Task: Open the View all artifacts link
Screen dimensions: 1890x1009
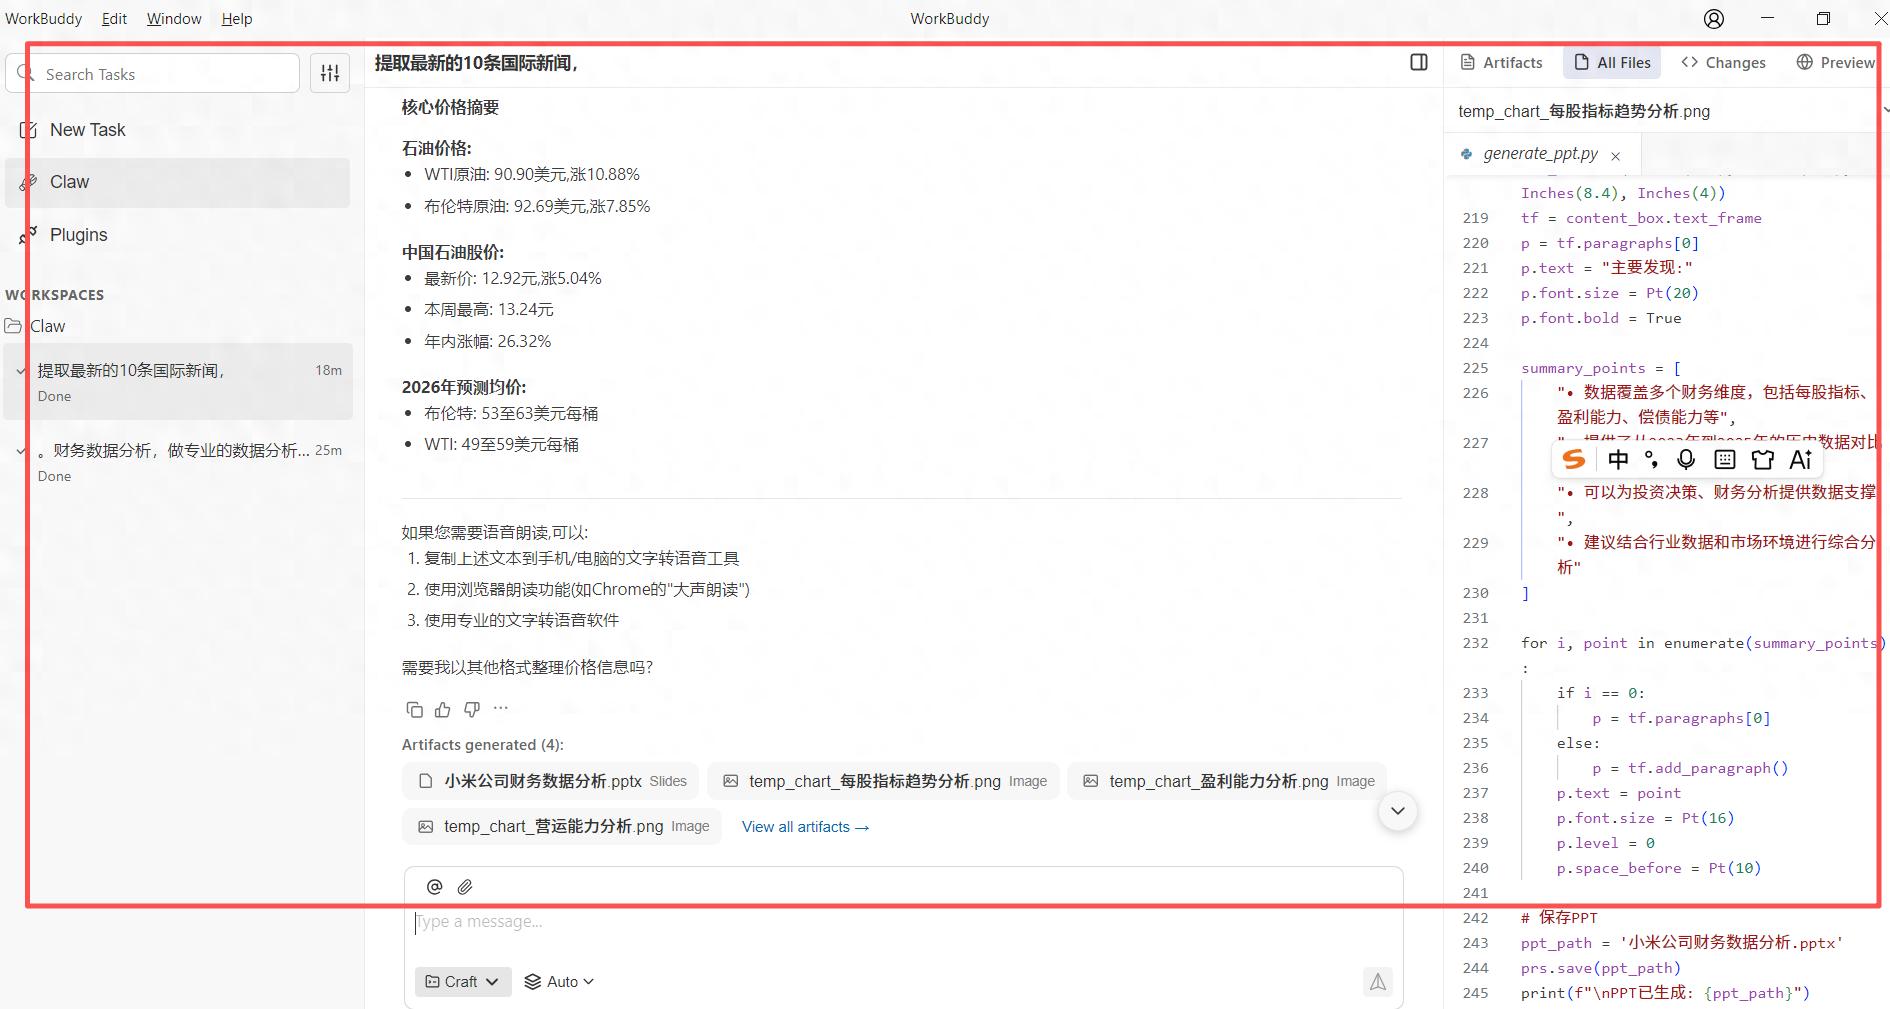Action: [x=806, y=827]
